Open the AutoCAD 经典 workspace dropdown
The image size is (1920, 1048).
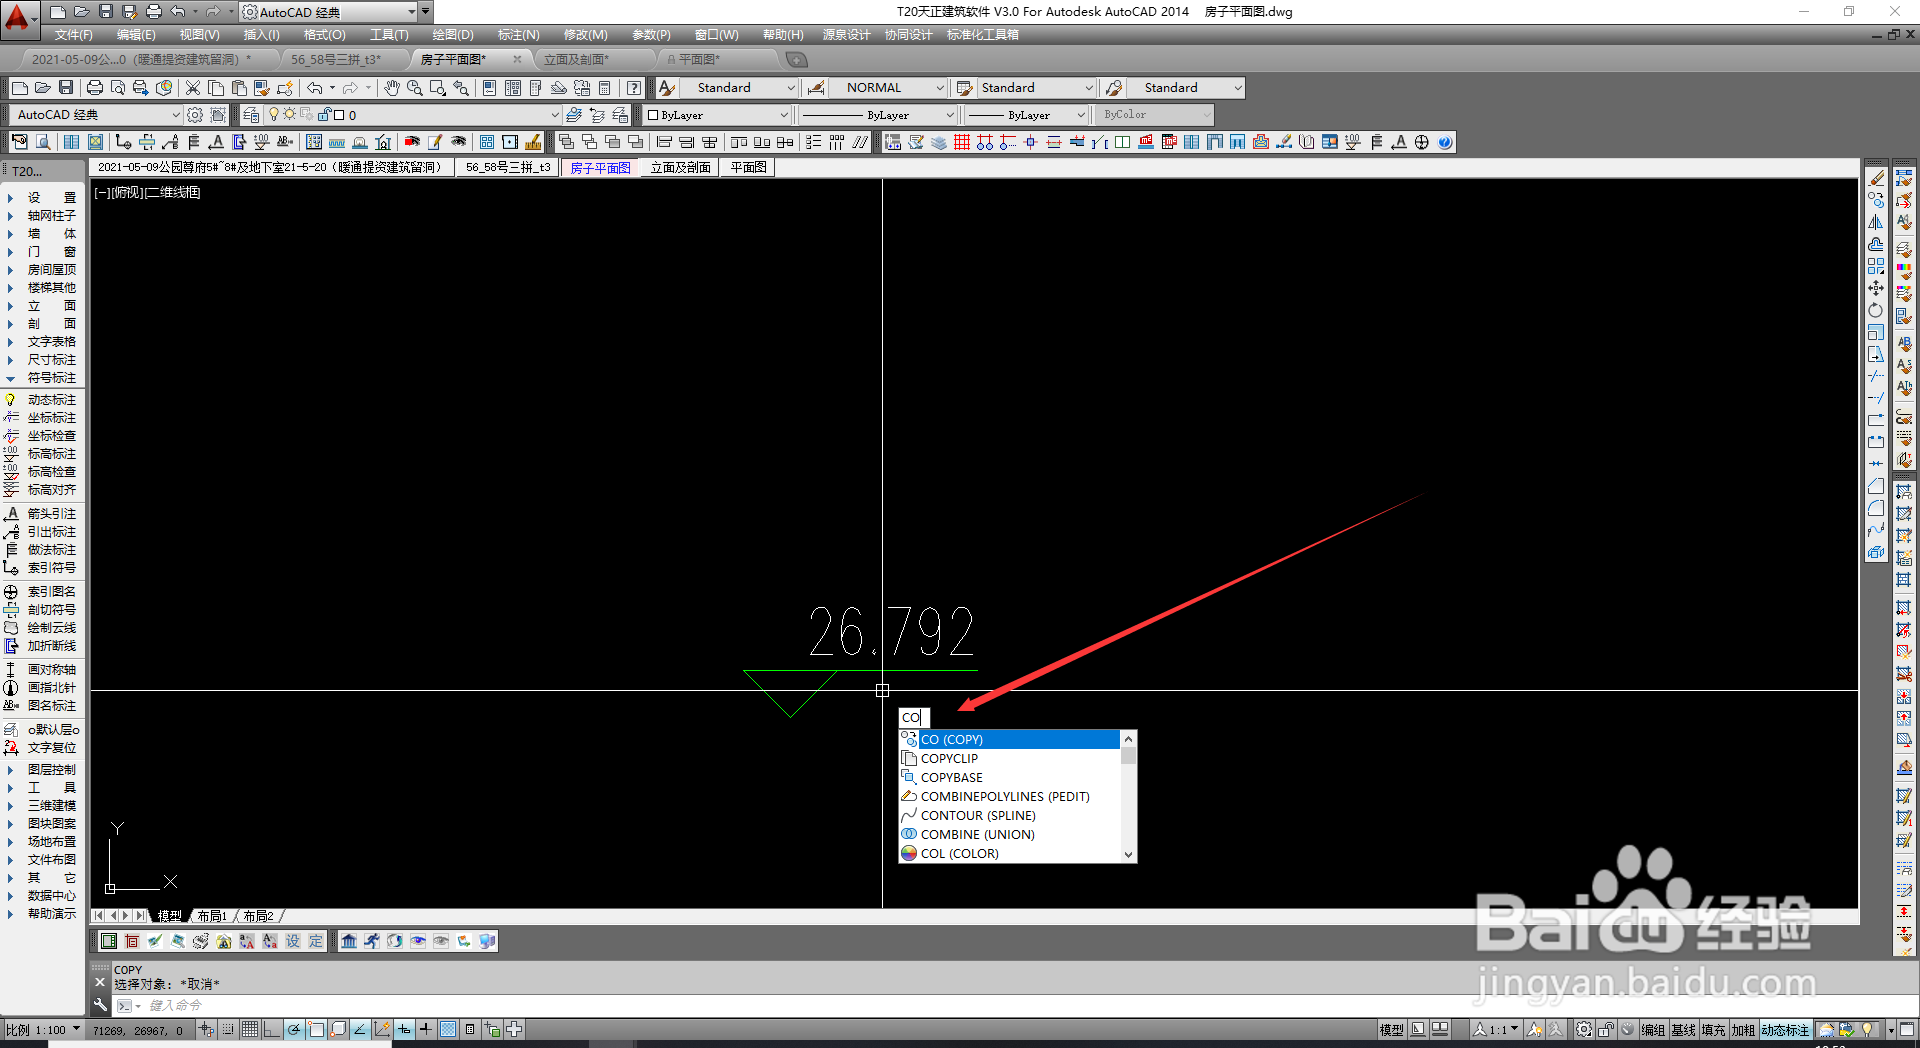point(96,115)
